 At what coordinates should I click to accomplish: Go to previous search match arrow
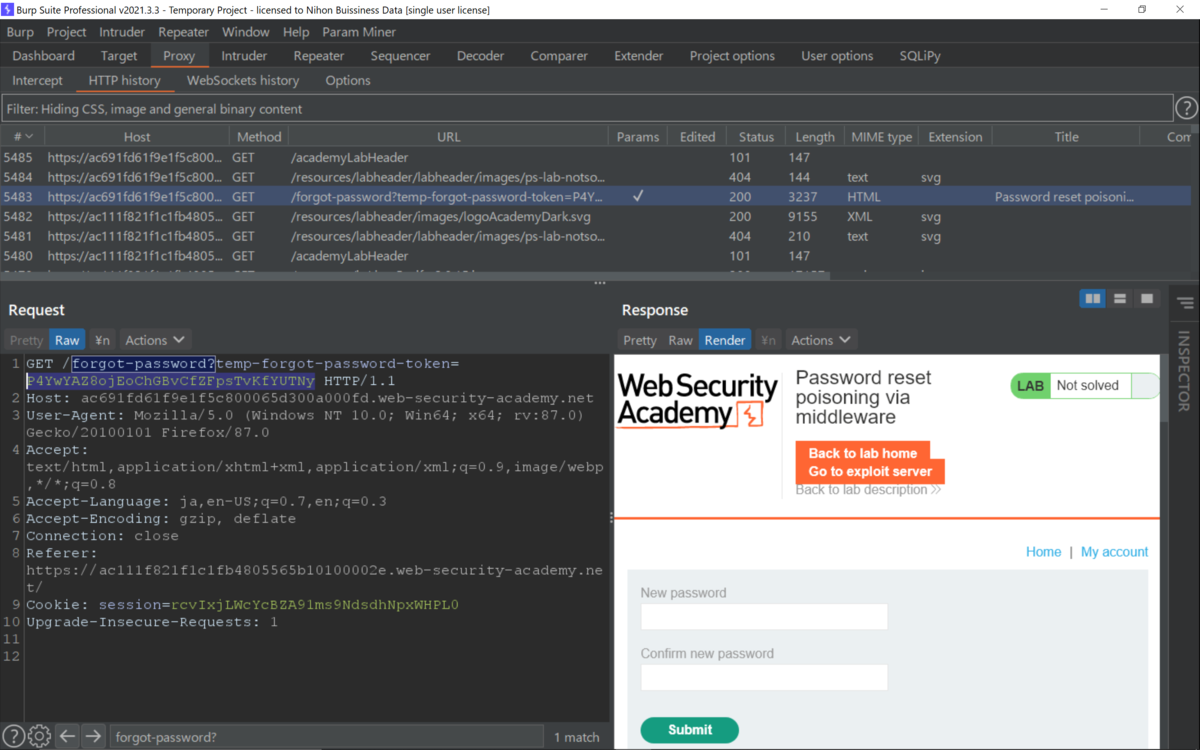[x=67, y=736]
